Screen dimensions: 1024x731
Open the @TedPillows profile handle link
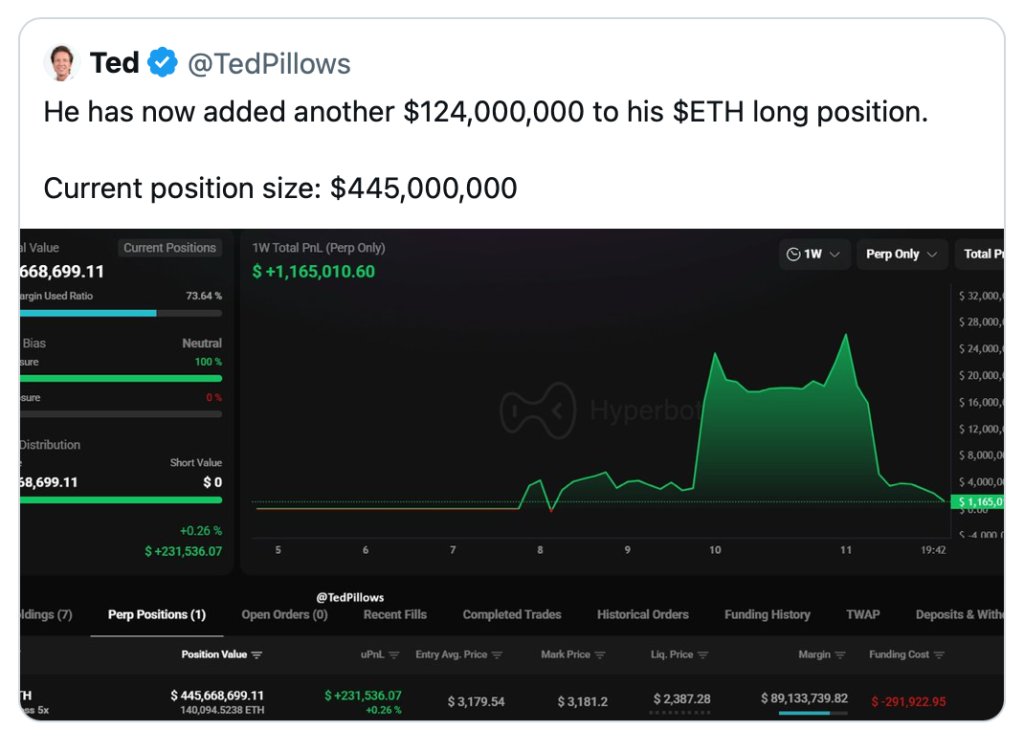point(269,64)
